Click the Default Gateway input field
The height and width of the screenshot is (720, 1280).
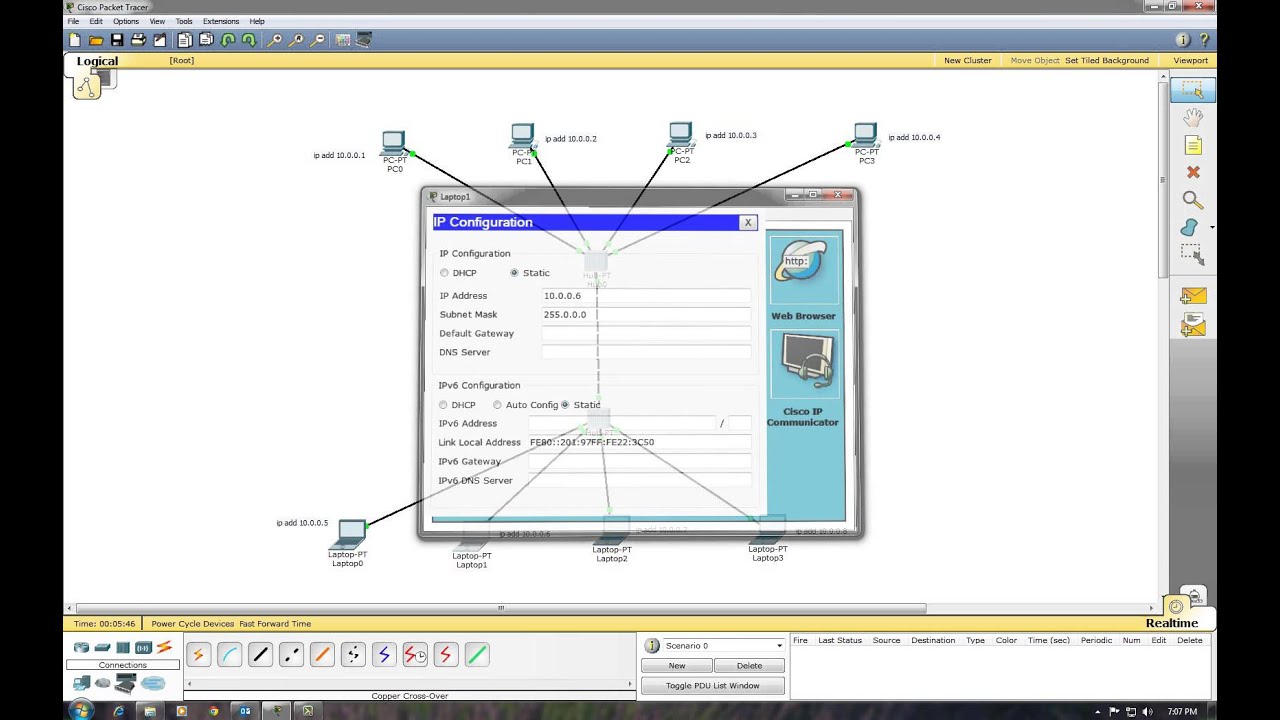click(646, 334)
